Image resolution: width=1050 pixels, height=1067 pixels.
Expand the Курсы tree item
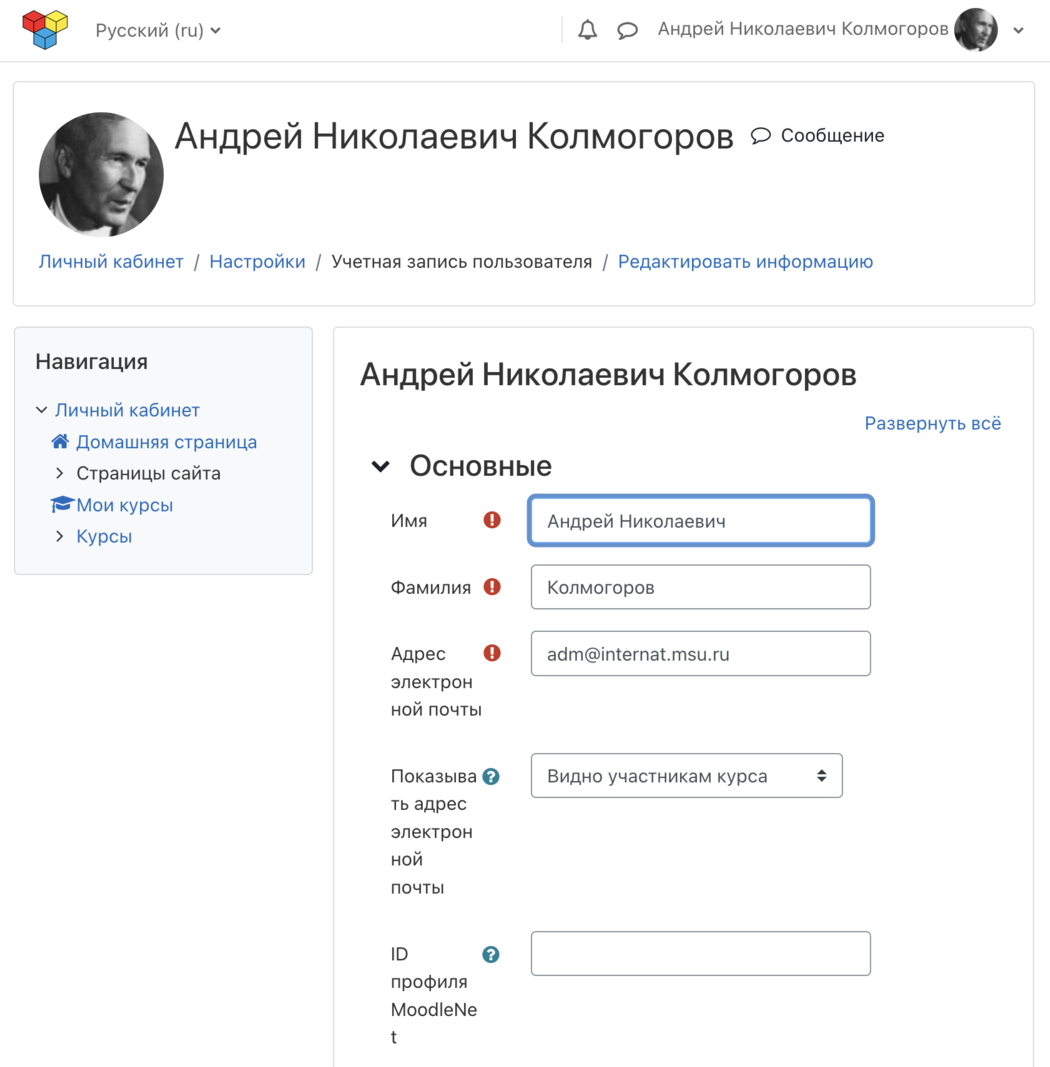click(x=60, y=536)
